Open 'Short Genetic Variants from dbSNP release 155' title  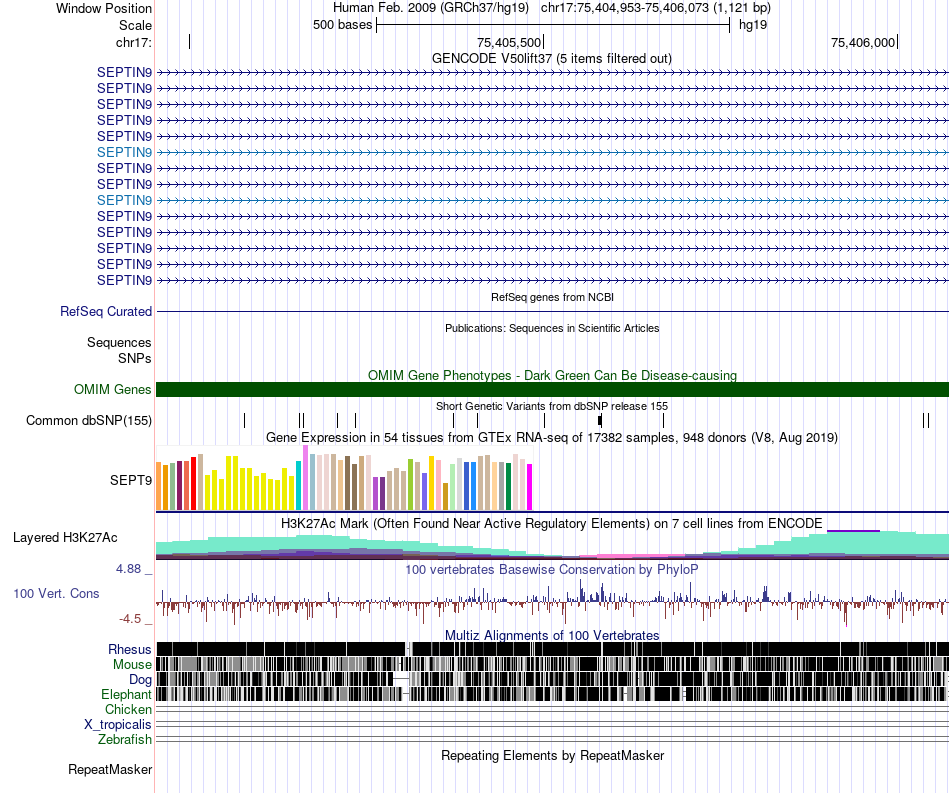552,406
